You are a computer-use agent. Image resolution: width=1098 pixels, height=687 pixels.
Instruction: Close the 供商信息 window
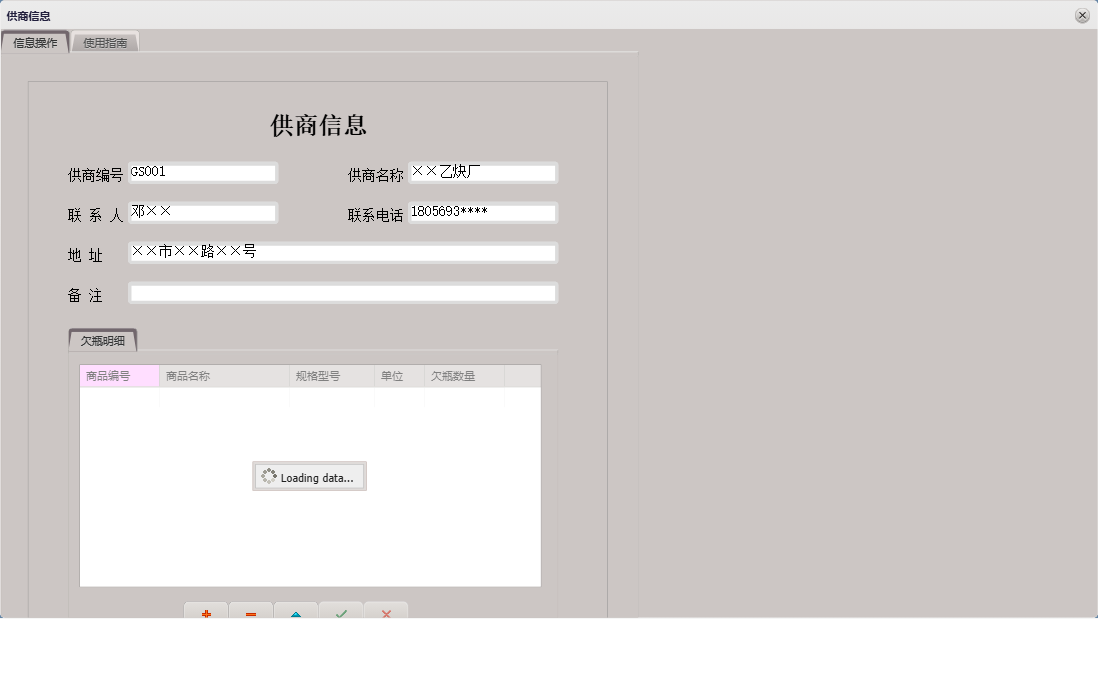tap(1084, 15)
